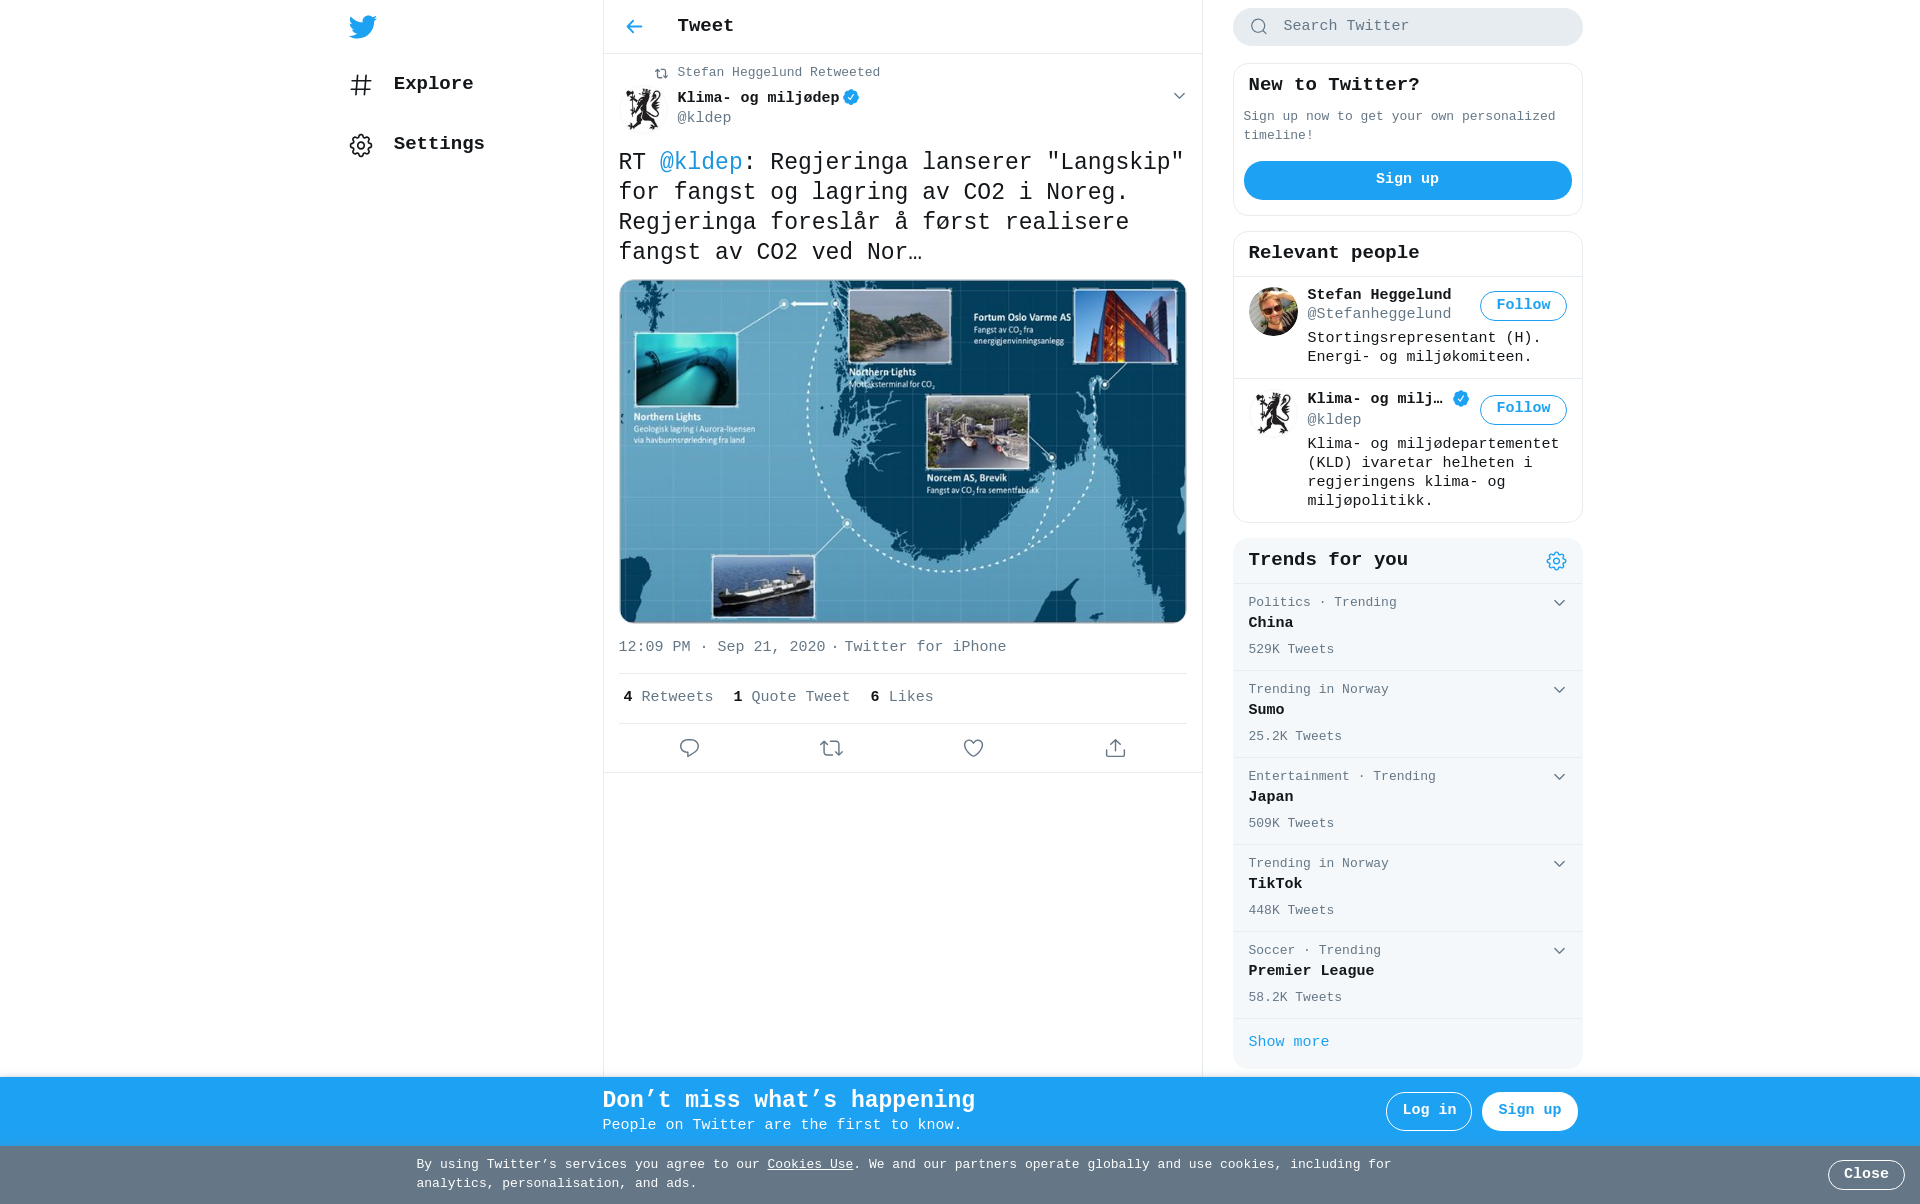The image size is (1920, 1204).
Task: Click Klima- og miljødep name in tweet header
Action: 758,98
